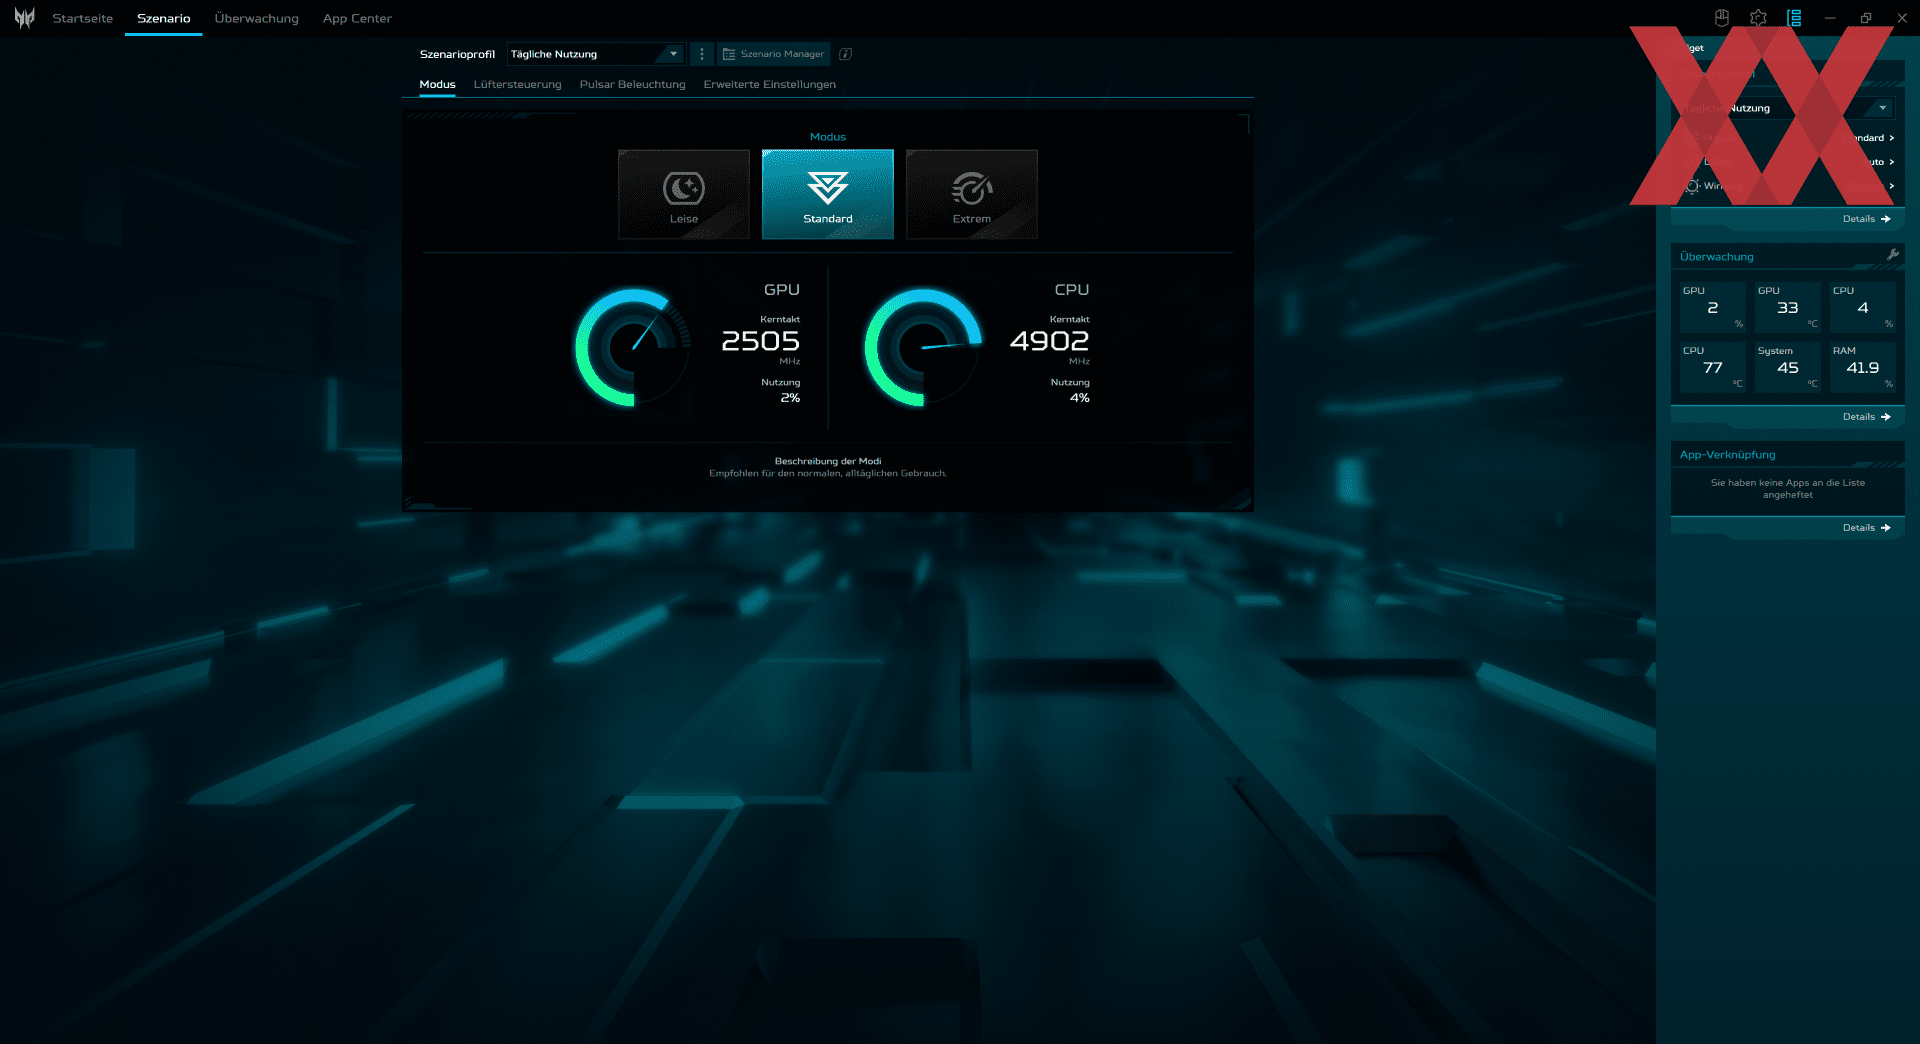Screen dimensions: 1920x1044
Task: Minimize the PredatorSense window
Action: [x=1830, y=18]
